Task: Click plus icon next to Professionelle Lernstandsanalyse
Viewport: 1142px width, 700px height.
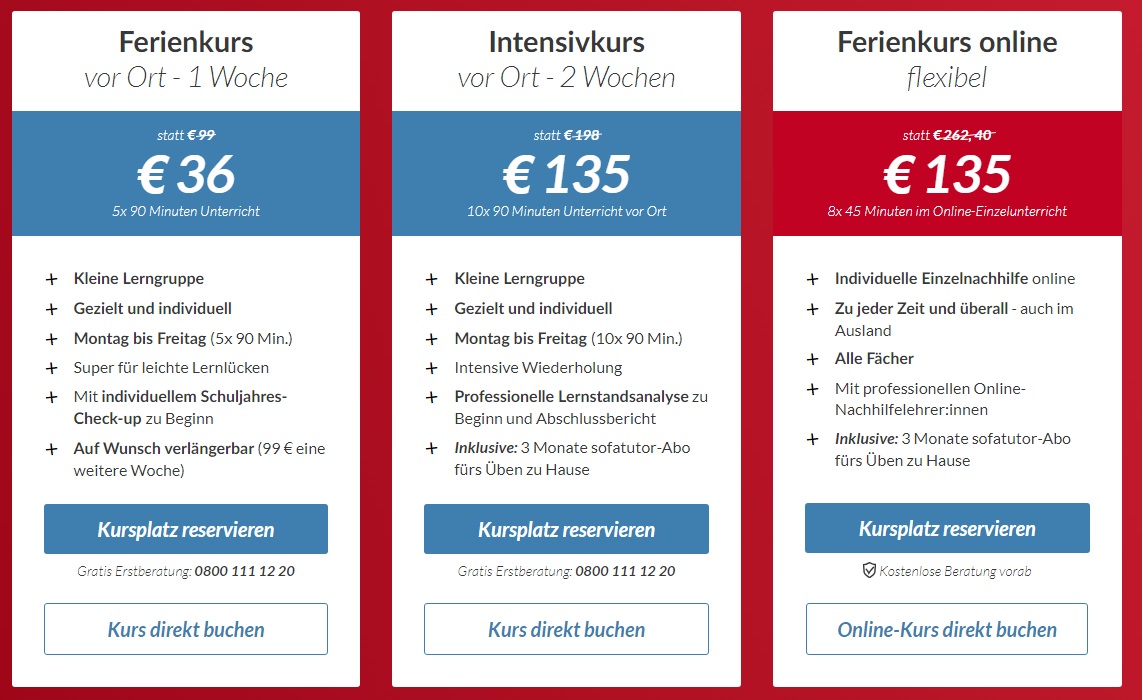Action: click(x=432, y=398)
